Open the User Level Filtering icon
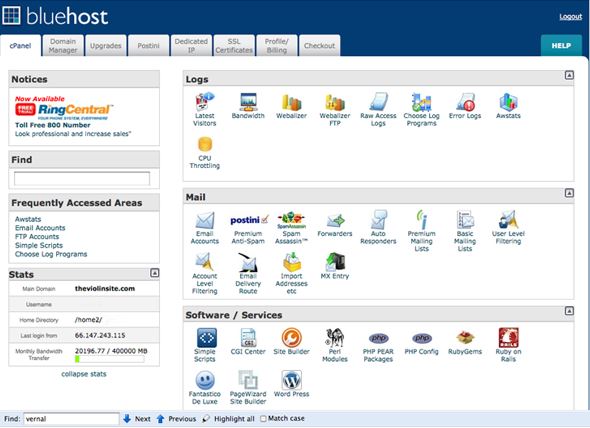This screenshot has width=590, height=428. click(508, 220)
